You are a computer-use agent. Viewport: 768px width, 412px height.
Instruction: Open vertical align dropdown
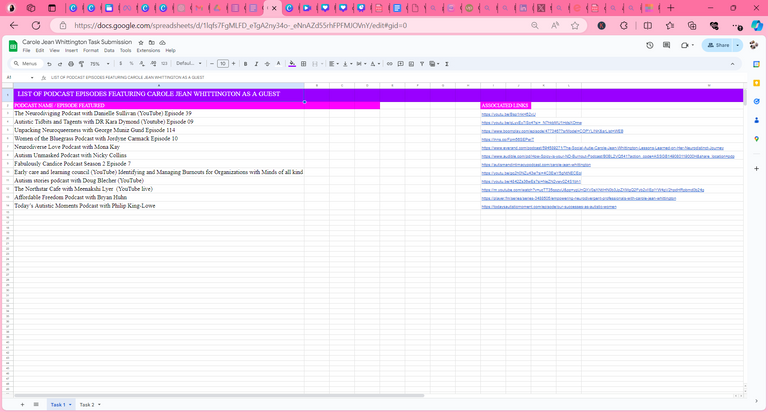[x=347, y=64]
